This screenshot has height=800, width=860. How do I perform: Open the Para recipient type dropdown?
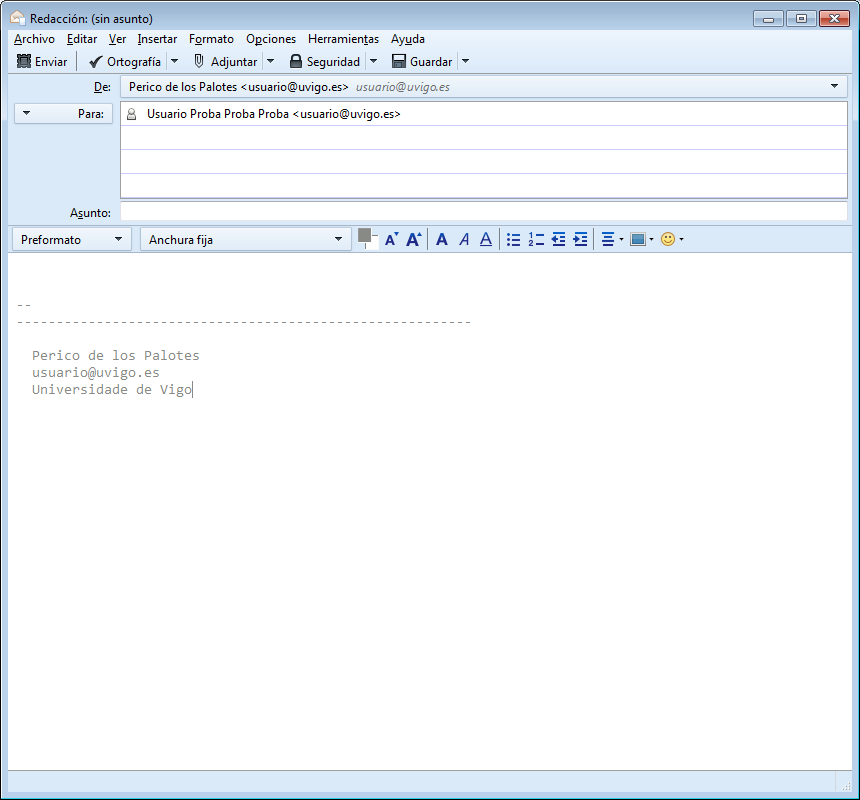click(x=64, y=114)
